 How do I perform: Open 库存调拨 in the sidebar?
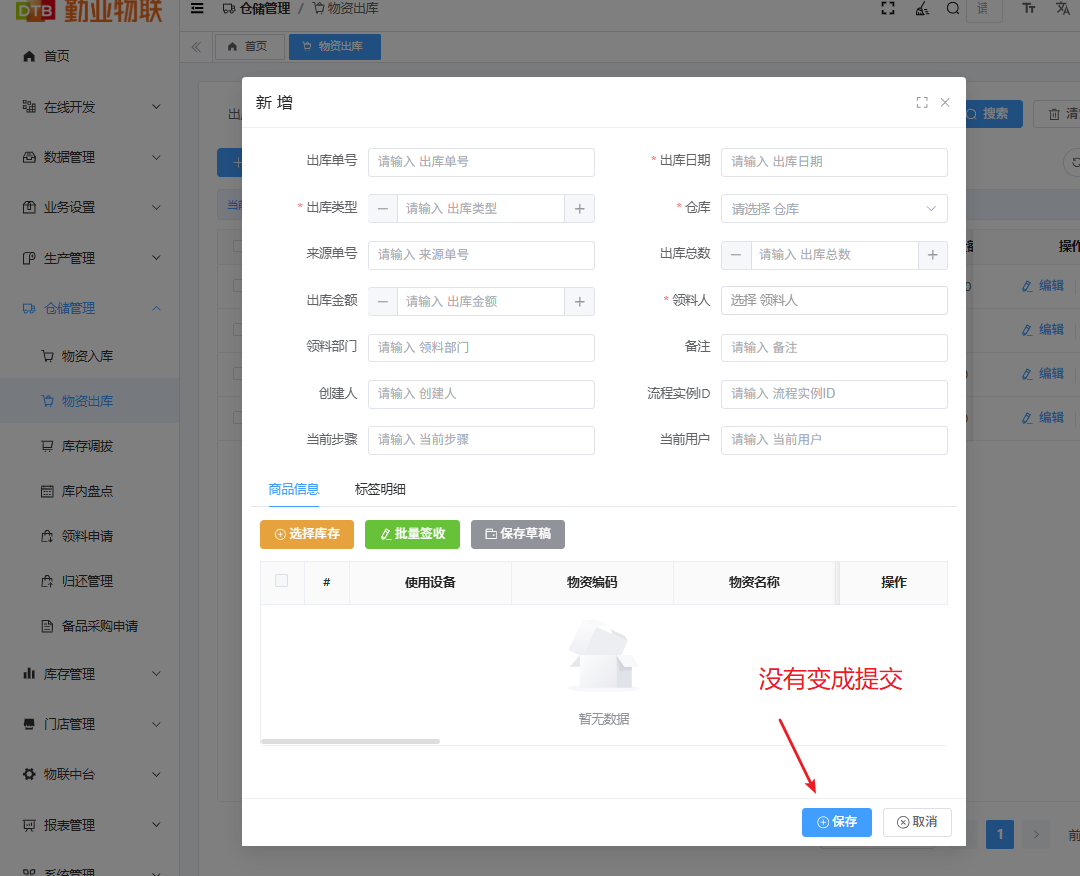[90, 446]
